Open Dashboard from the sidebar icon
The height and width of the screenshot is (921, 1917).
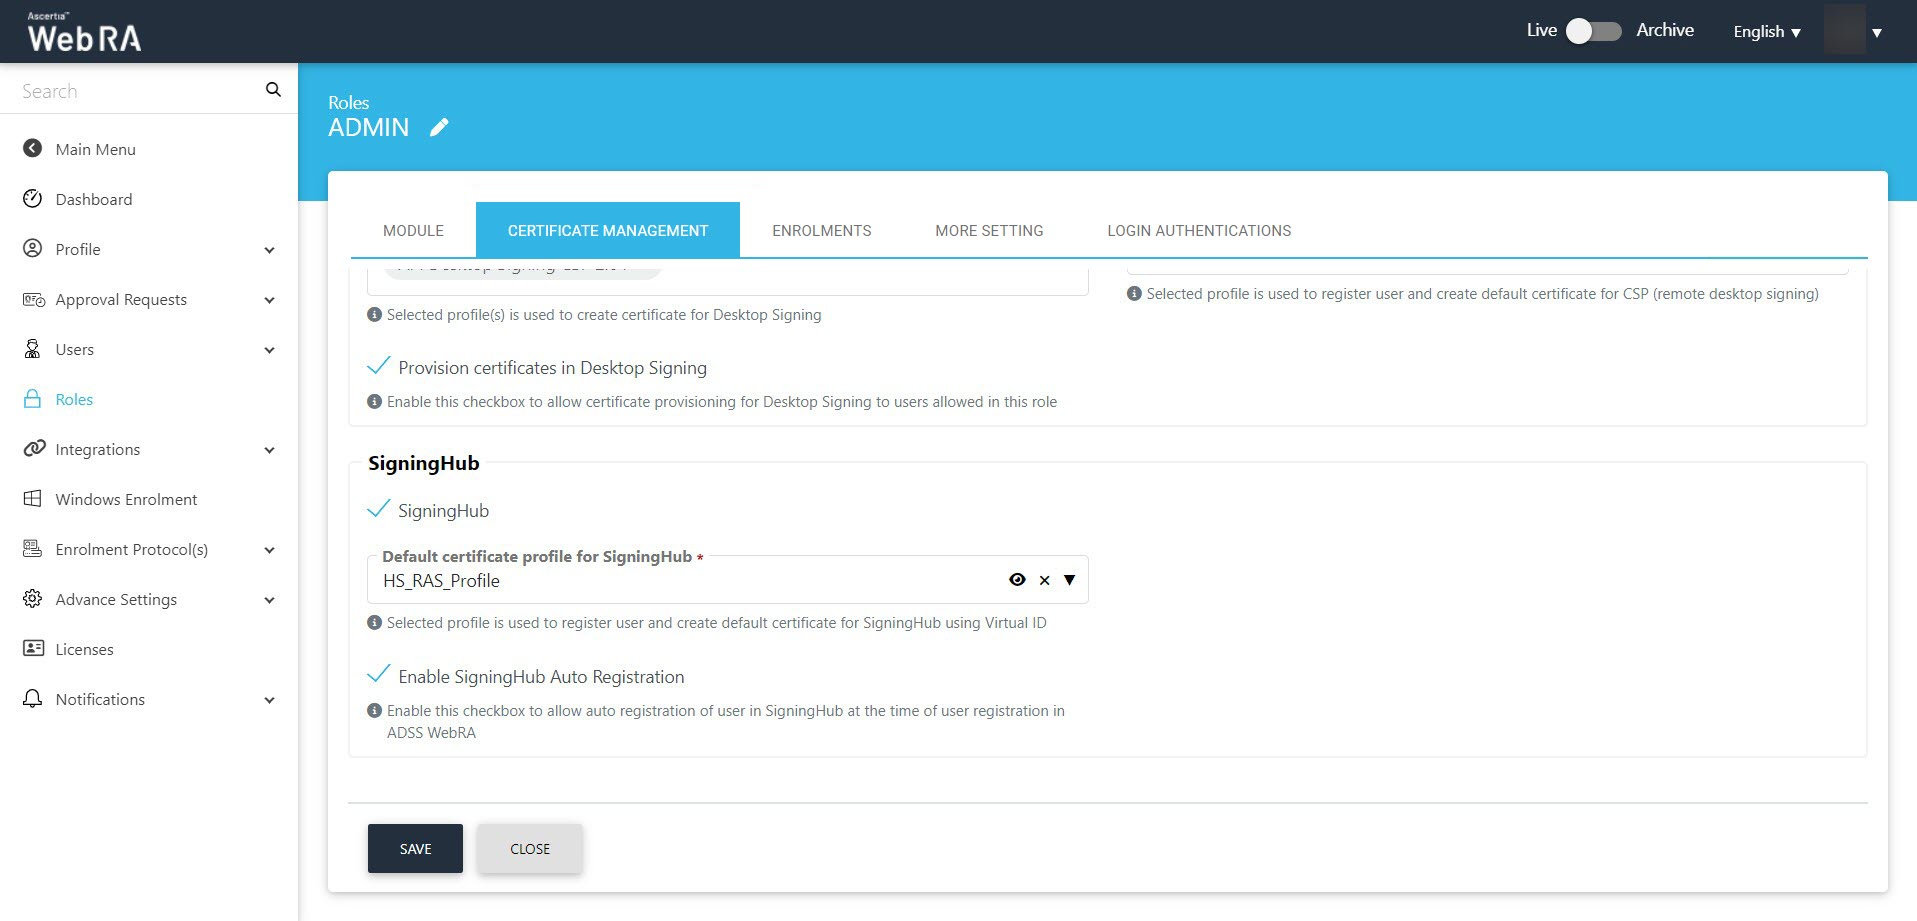tap(33, 199)
